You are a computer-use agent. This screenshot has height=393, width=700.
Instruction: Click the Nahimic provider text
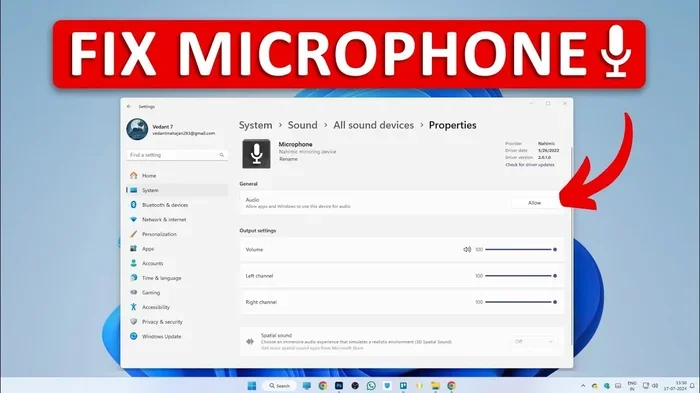point(546,143)
